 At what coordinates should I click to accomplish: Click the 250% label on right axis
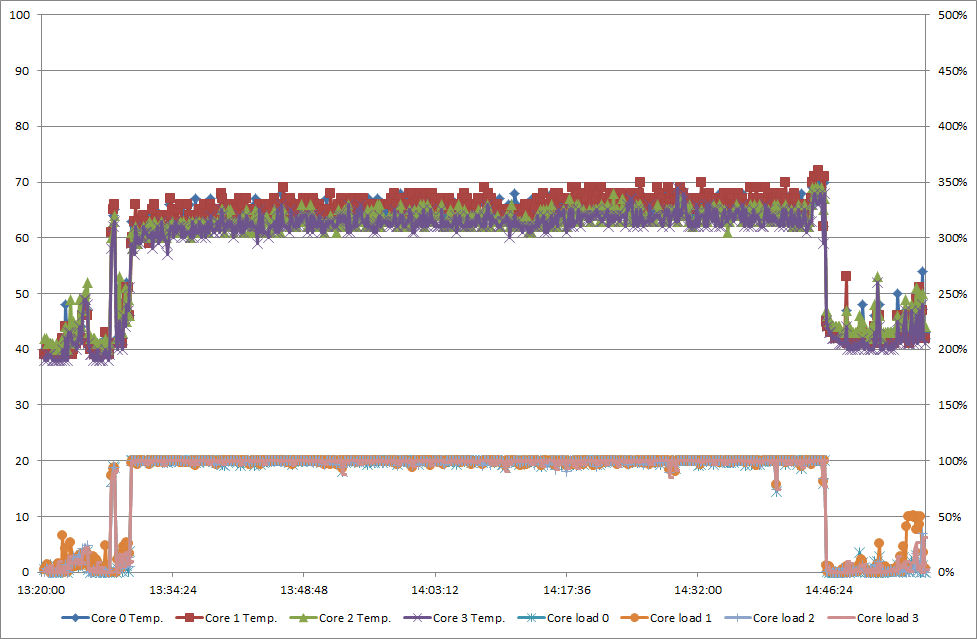(x=948, y=294)
